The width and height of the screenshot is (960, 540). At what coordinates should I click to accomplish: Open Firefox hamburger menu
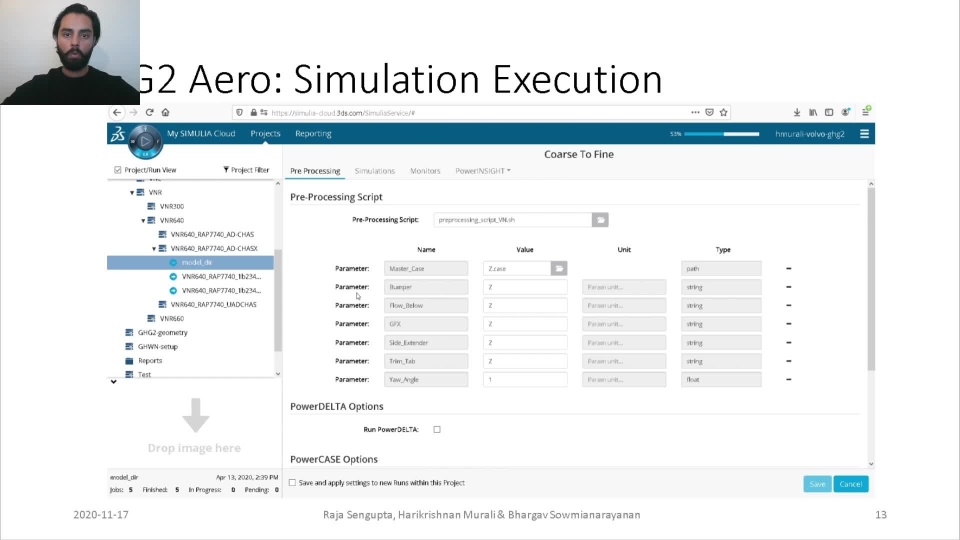(x=866, y=112)
